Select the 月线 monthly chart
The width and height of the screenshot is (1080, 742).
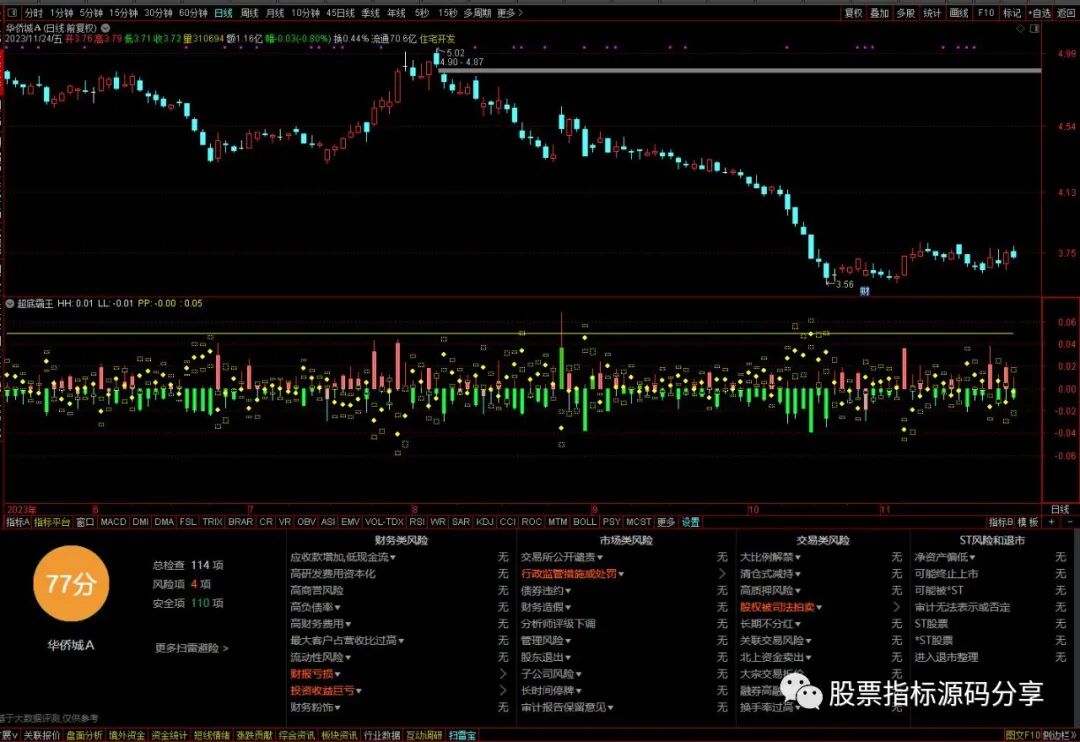(275, 13)
